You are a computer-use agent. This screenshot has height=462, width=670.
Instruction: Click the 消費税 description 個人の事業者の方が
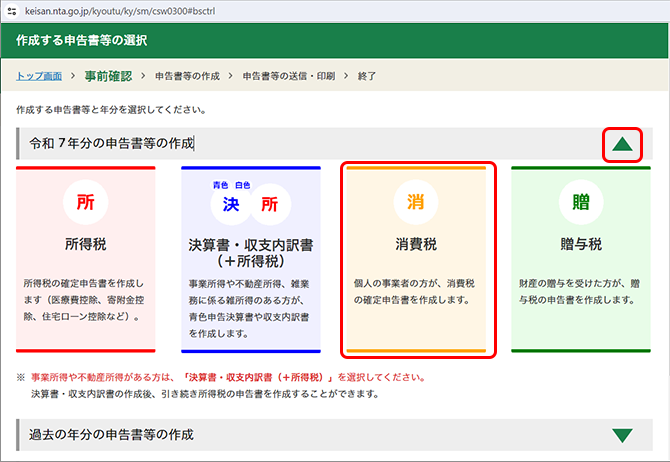[414, 291]
